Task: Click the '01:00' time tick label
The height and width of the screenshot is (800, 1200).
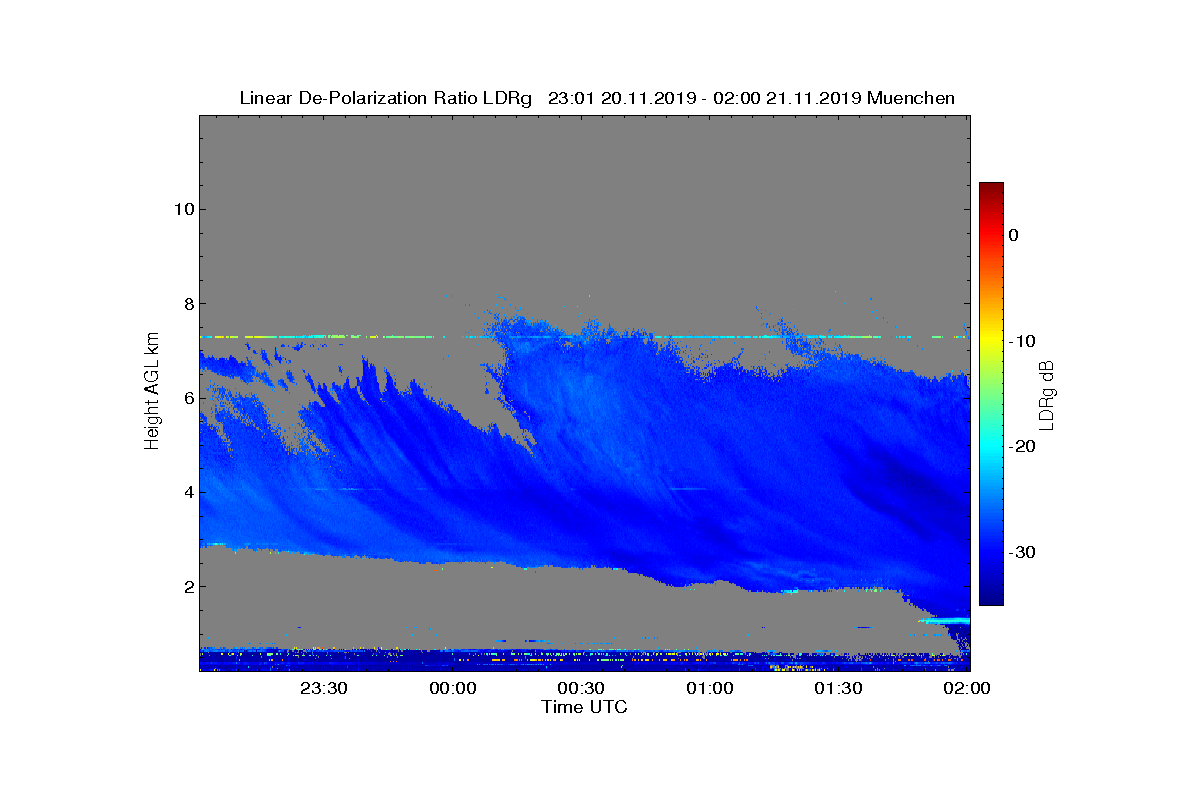Action: tap(710, 688)
